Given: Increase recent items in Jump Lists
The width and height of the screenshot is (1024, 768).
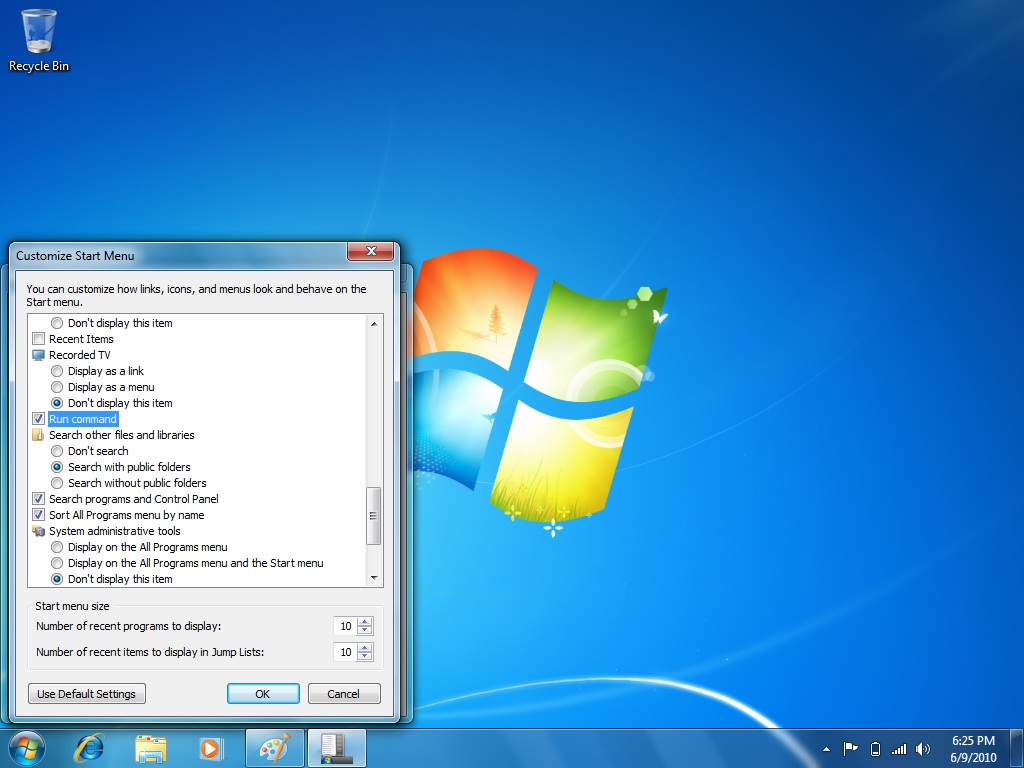Looking at the screenshot, I should pyautogui.click(x=365, y=647).
